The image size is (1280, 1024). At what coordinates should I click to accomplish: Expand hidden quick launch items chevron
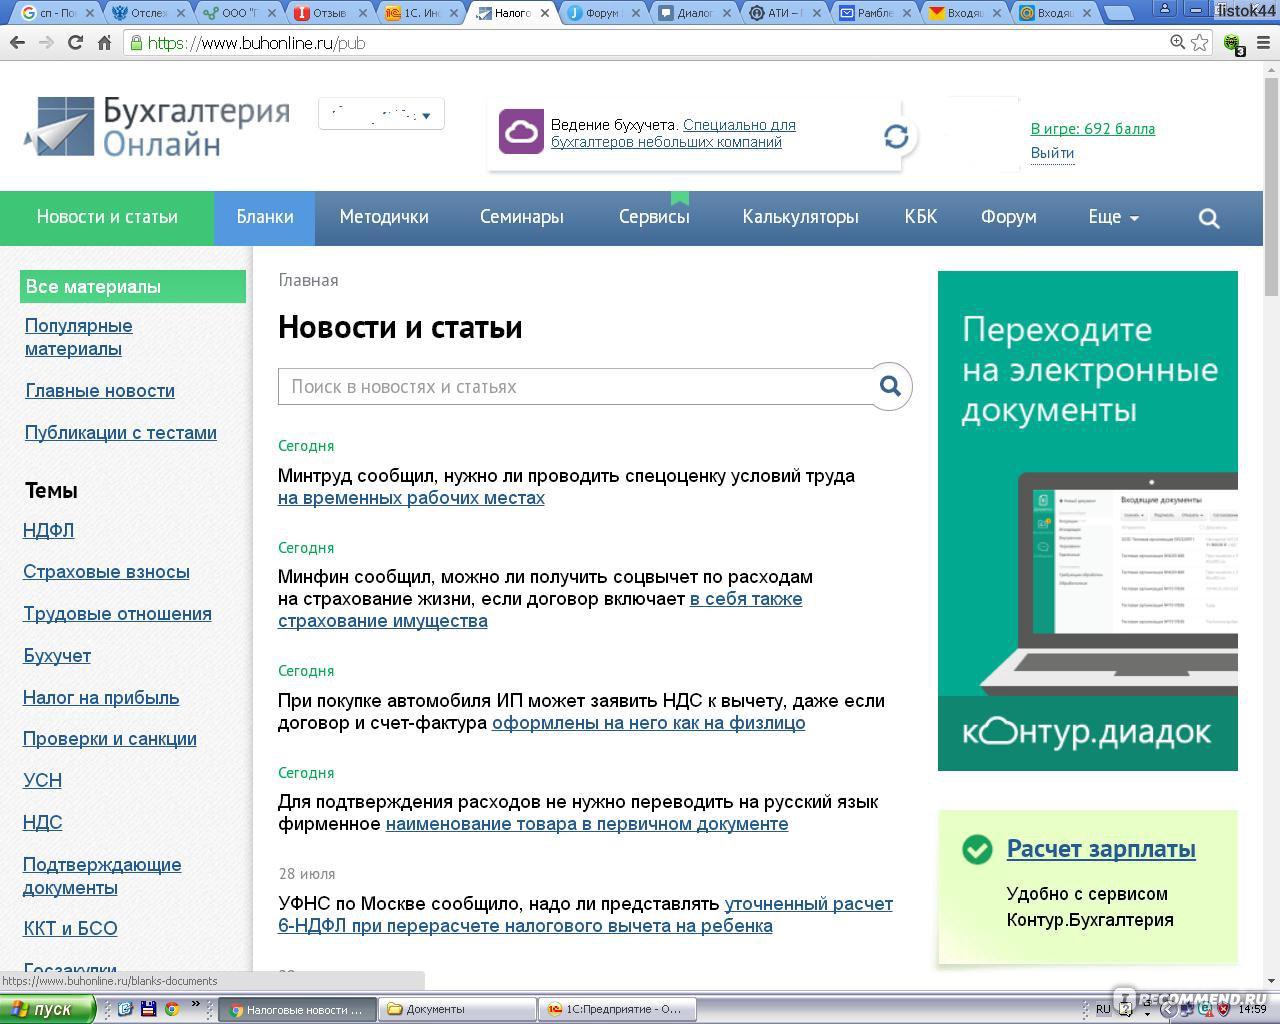point(196,1006)
